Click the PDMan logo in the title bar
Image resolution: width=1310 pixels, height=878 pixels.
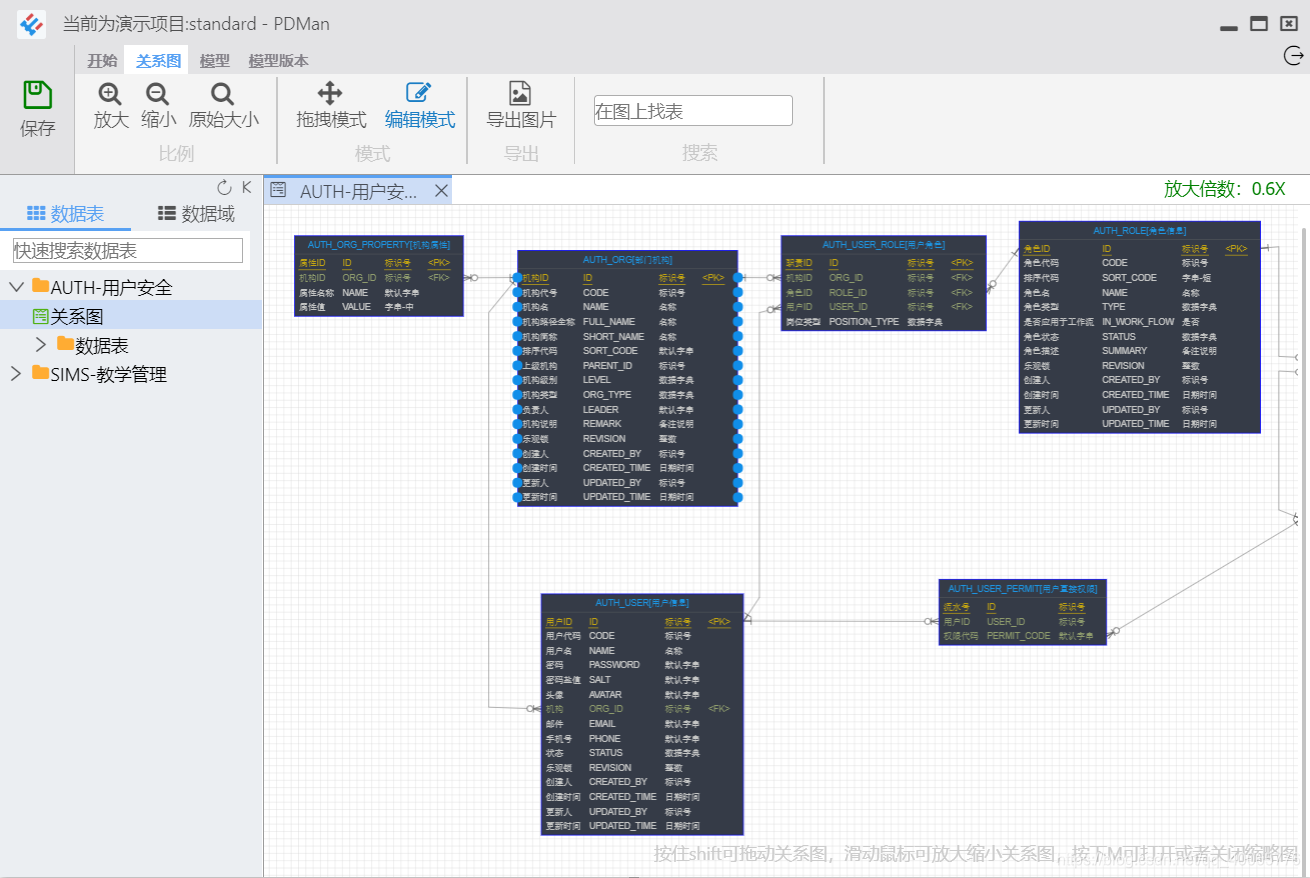pos(32,24)
